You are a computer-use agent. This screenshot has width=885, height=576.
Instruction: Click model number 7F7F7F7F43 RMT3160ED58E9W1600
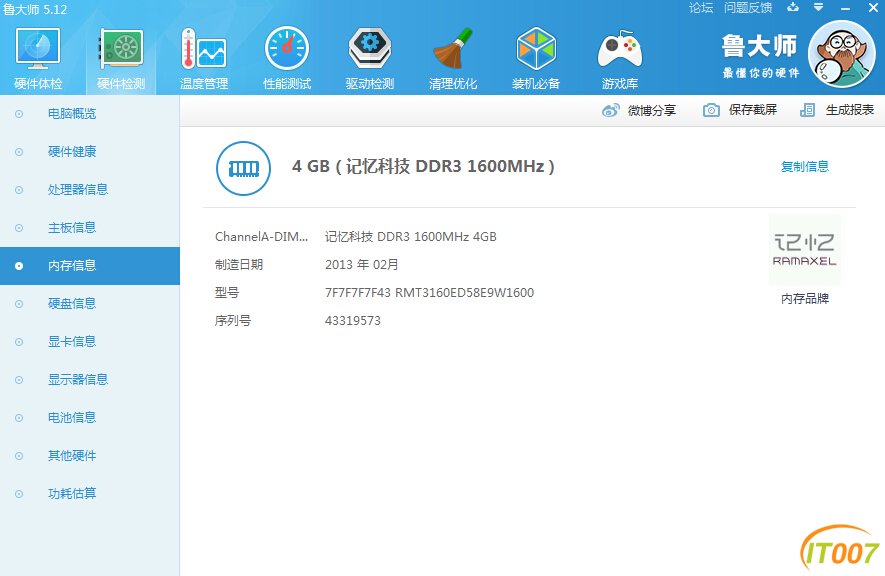pos(429,293)
